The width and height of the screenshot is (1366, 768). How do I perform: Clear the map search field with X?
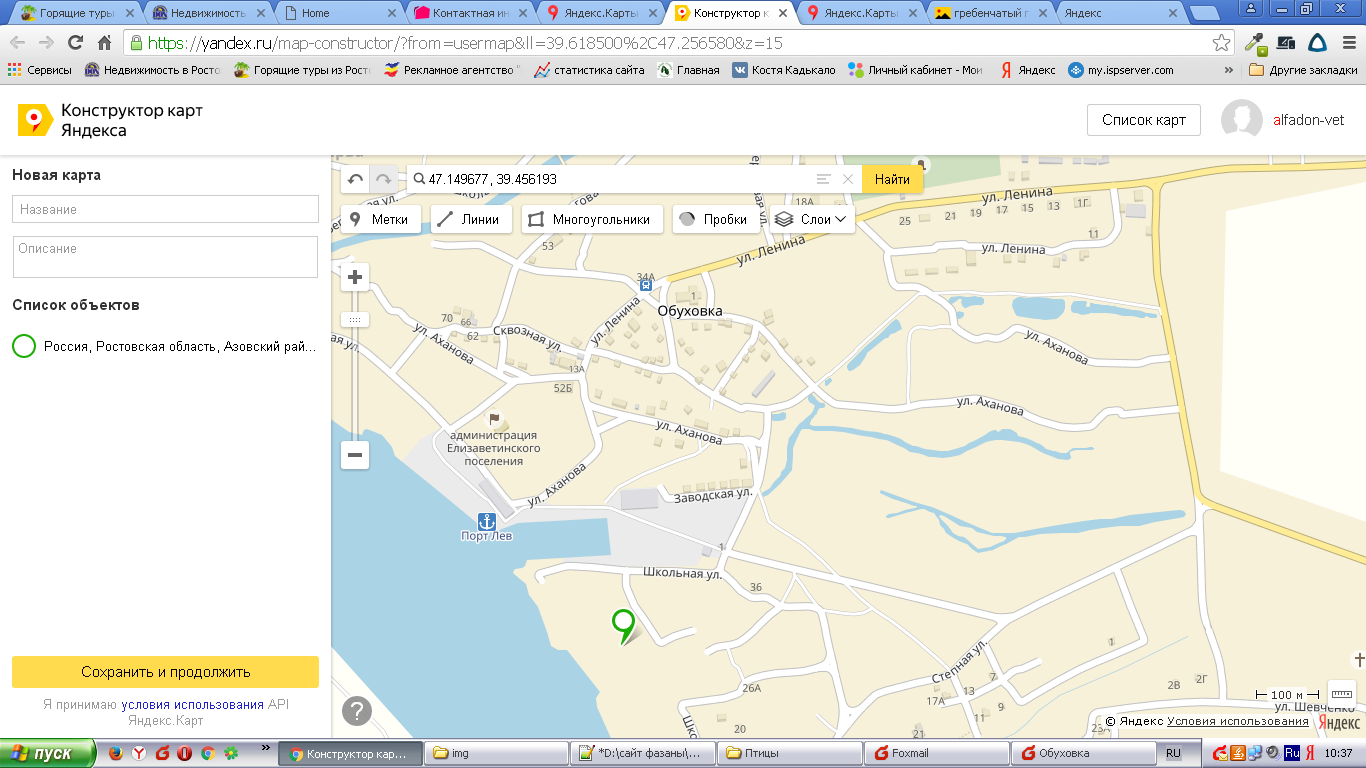(x=848, y=180)
